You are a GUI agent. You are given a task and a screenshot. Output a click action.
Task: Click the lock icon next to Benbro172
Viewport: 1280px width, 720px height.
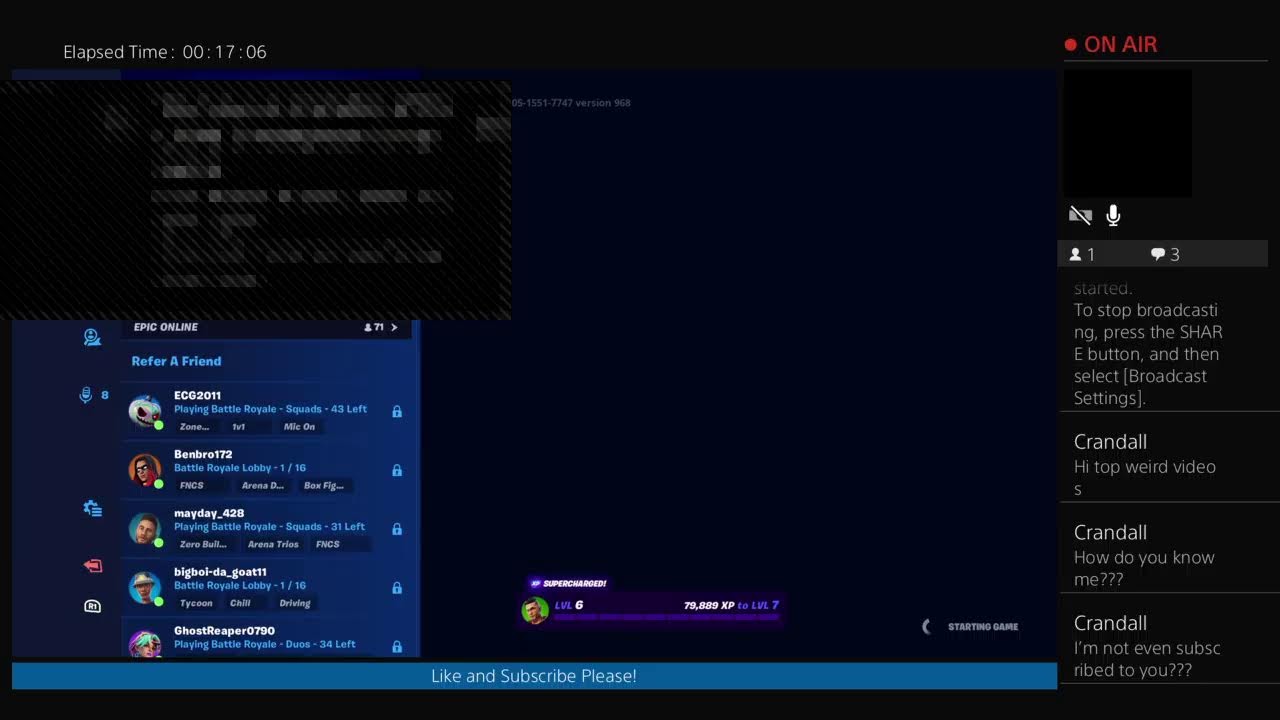click(x=396, y=470)
